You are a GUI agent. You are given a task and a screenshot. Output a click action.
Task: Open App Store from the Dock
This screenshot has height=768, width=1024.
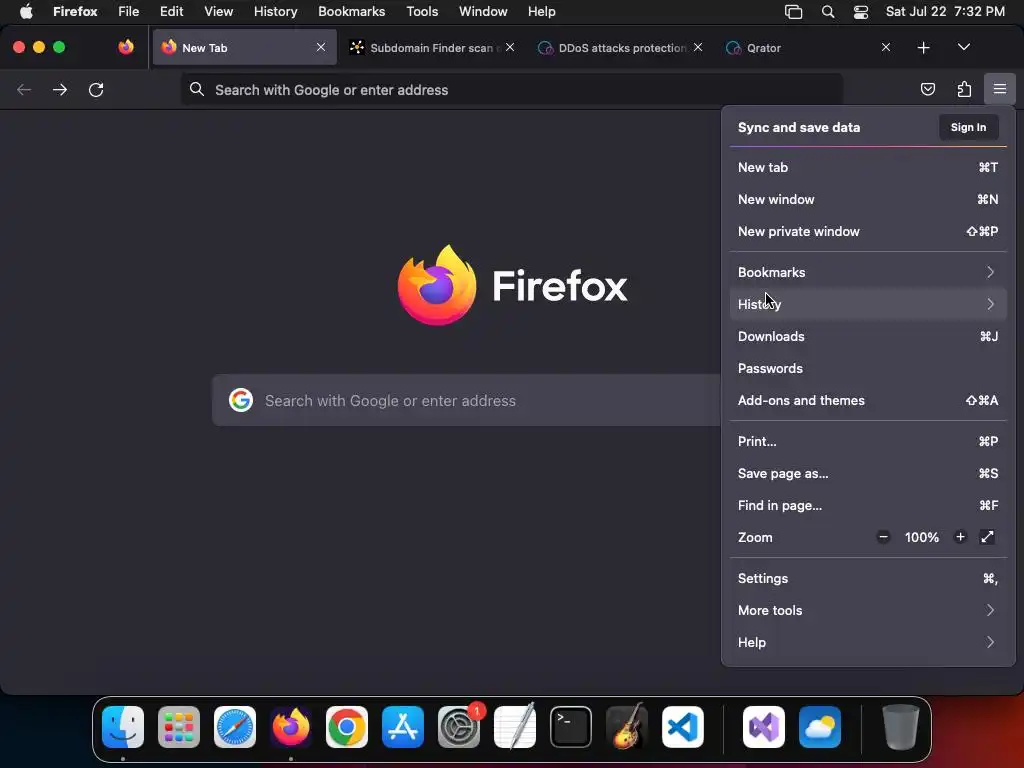click(403, 727)
